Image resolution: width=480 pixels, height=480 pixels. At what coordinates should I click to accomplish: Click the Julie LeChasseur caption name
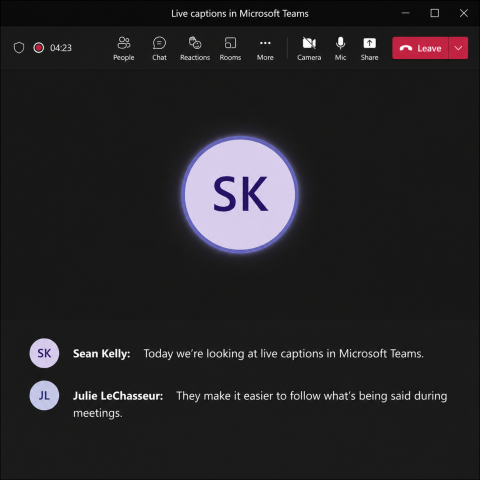pyautogui.click(x=118, y=396)
